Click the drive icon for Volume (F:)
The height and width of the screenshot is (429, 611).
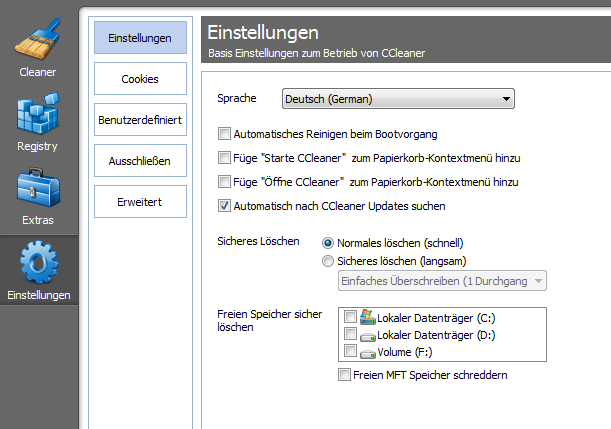367,353
